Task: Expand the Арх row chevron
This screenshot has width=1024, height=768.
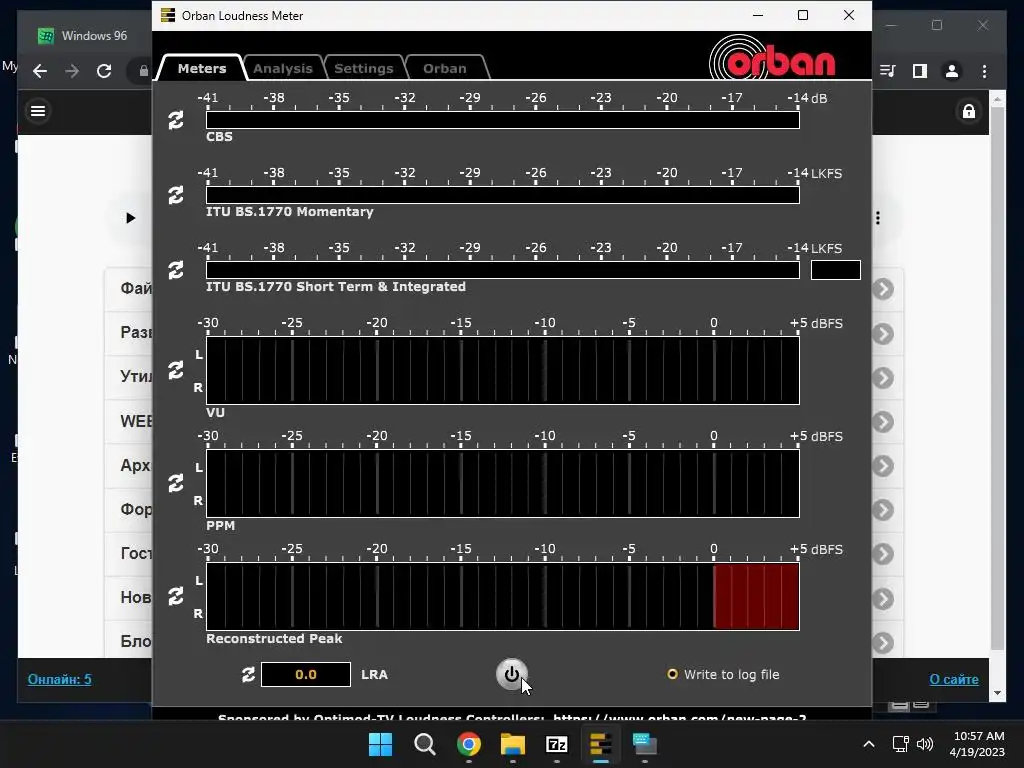Action: coord(883,466)
